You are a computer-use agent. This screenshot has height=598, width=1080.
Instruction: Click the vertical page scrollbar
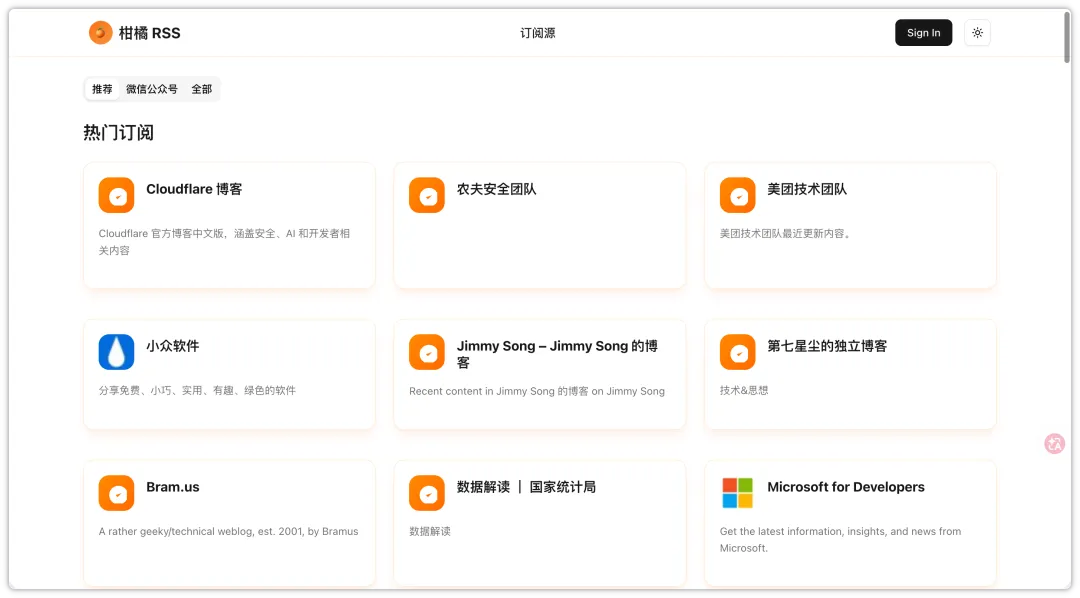[1067, 38]
